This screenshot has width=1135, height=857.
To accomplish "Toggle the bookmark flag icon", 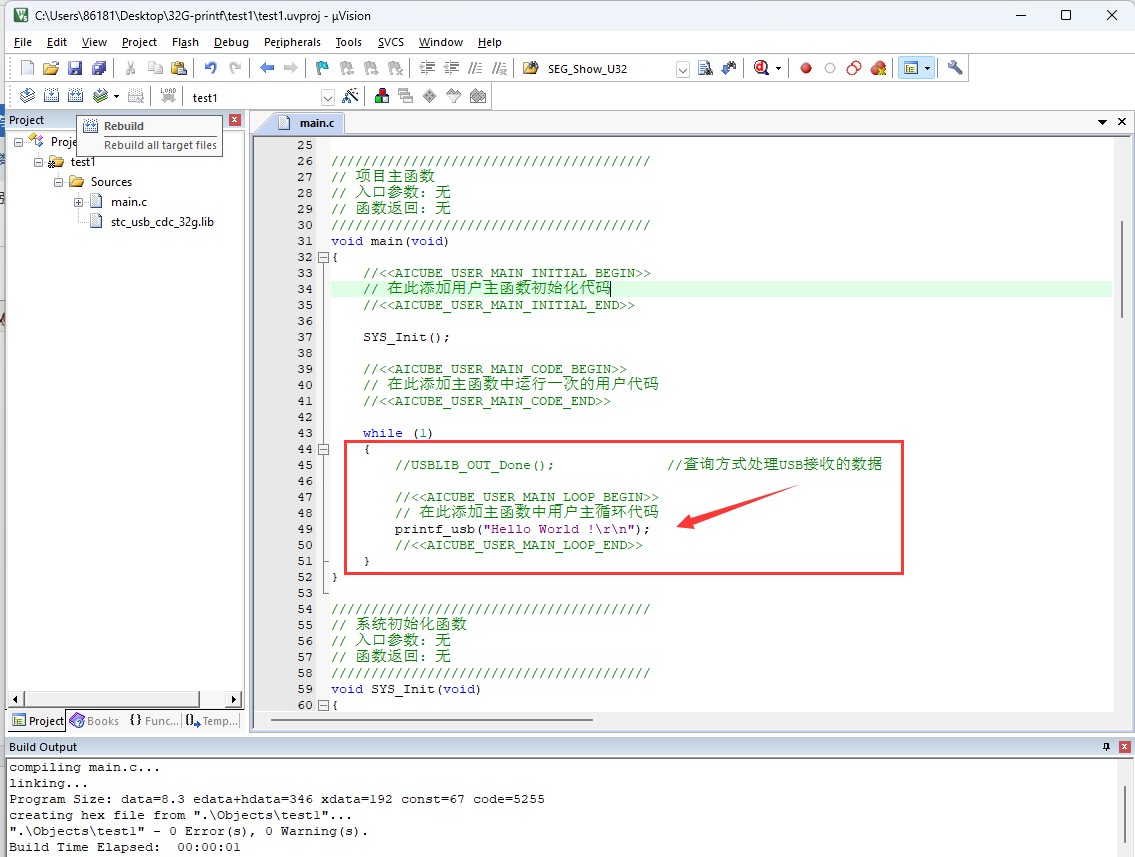I will pos(322,68).
